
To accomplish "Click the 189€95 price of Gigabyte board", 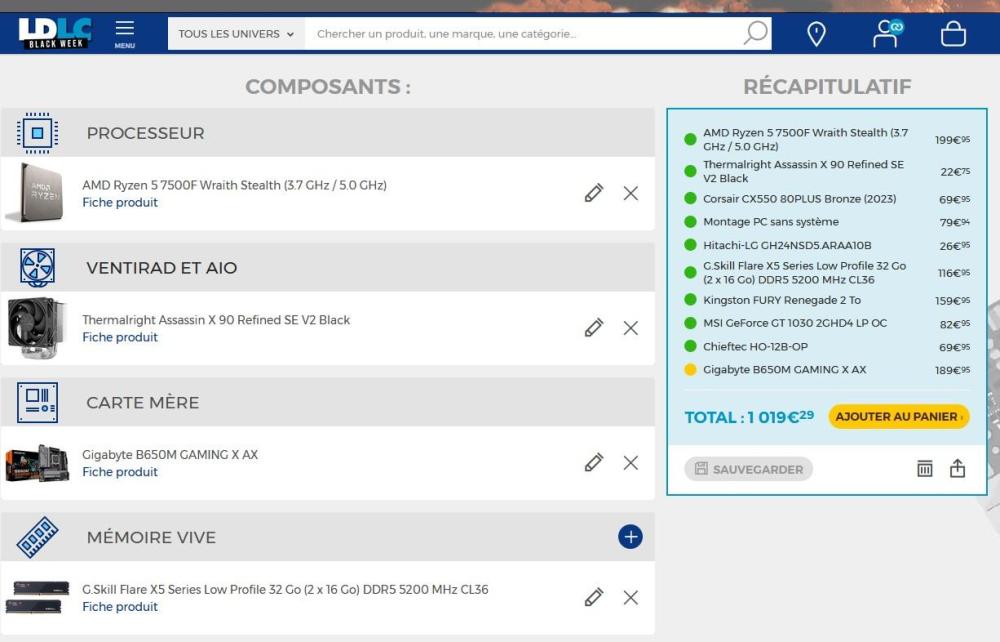I will (x=952, y=370).
